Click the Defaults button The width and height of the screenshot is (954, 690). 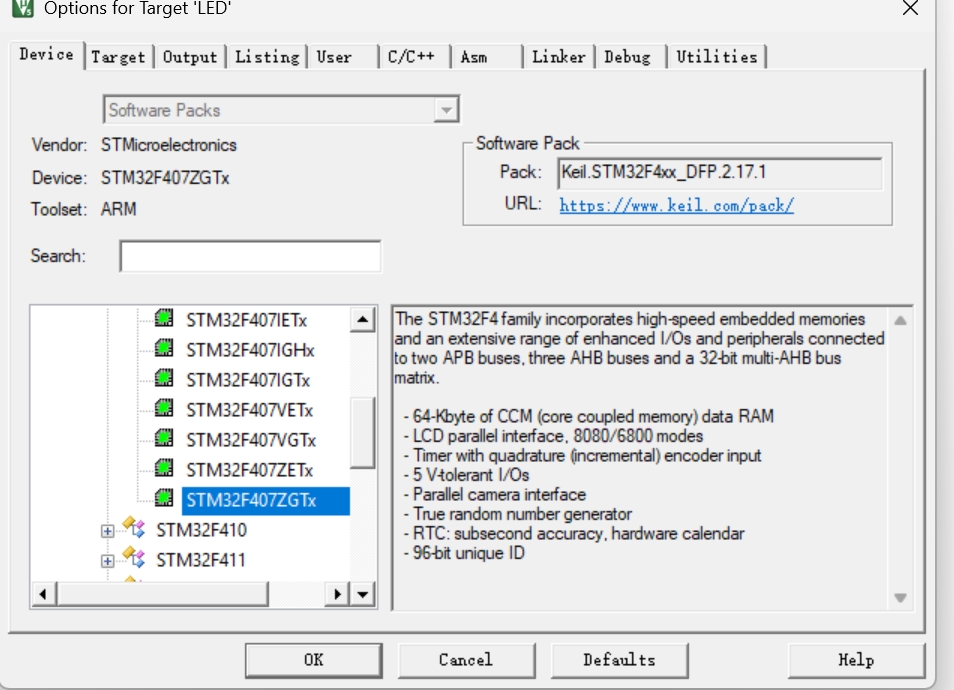(619, 660)
